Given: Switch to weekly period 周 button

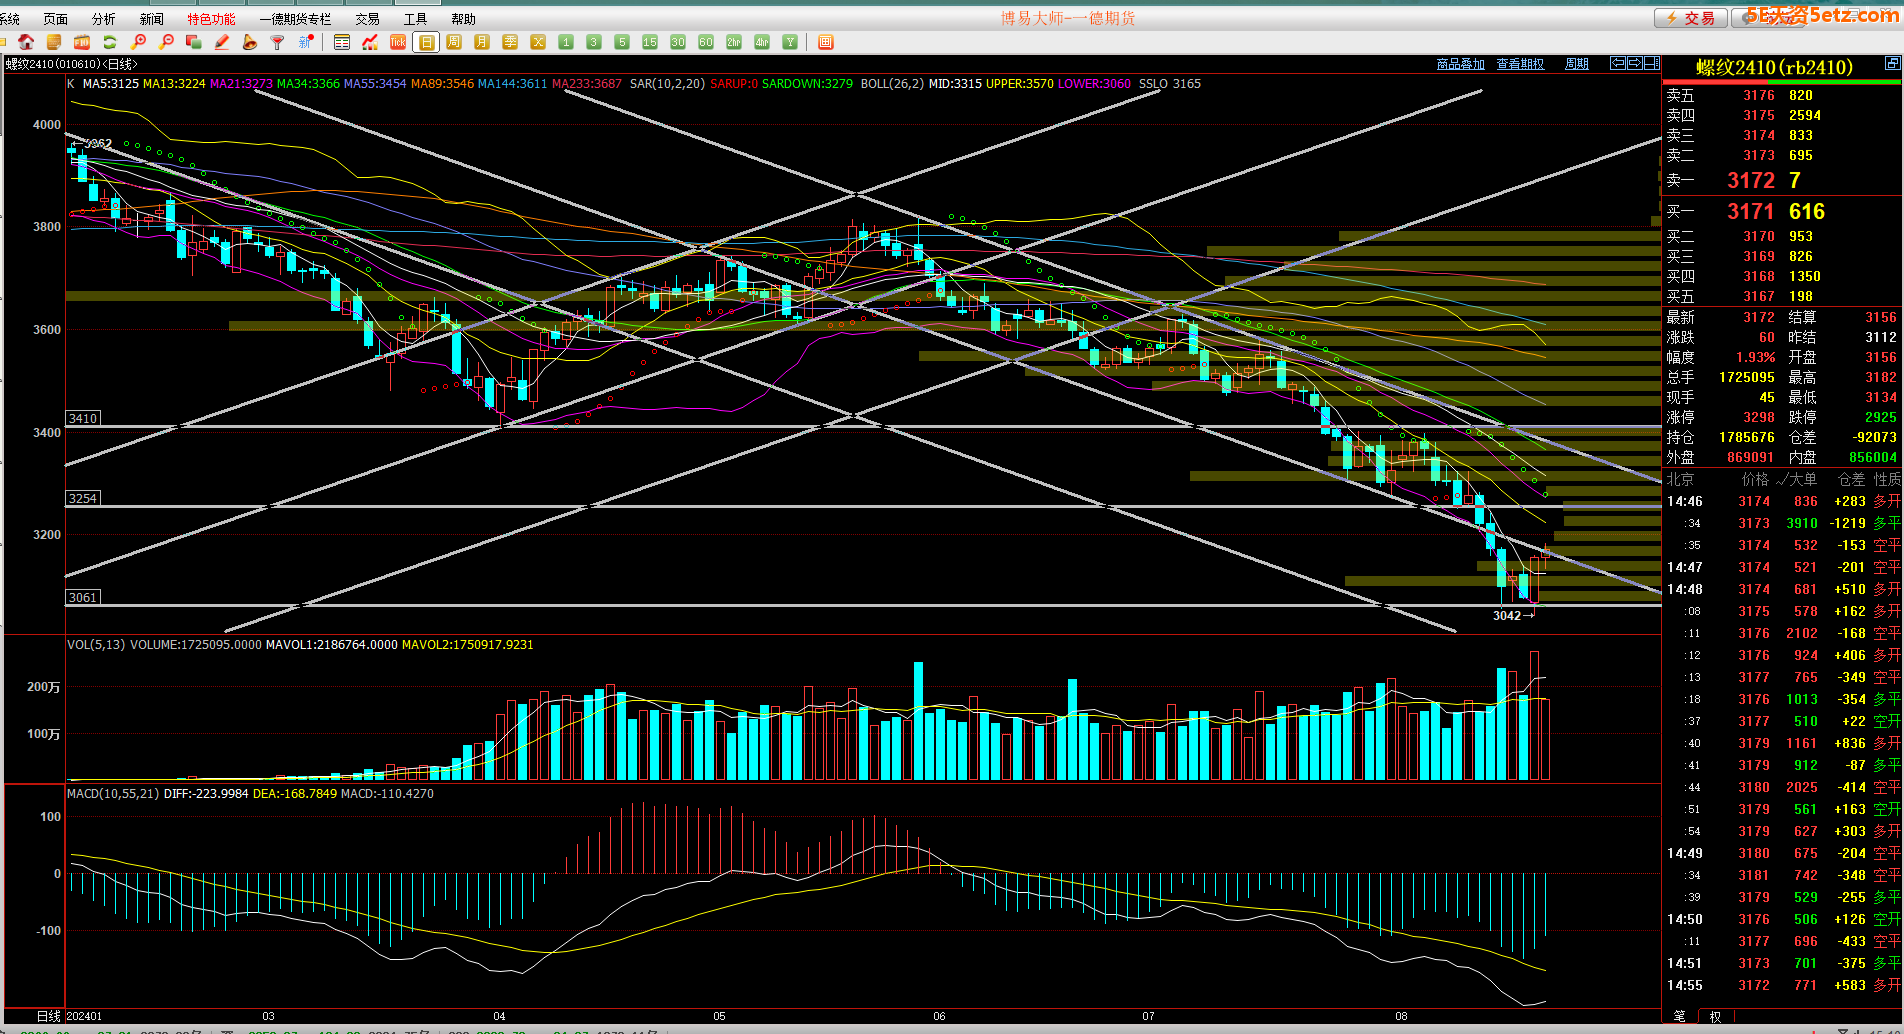Looking at the screenshot, I should pyautogui.click(x=454, y=42).
